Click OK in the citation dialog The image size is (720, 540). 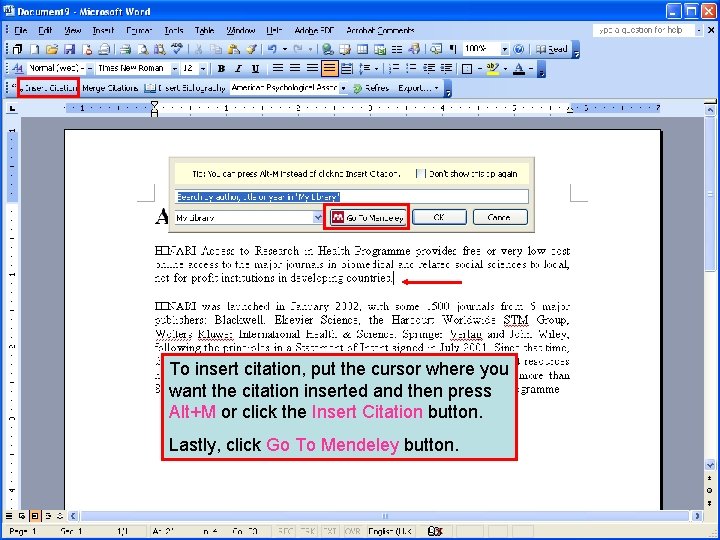pyautogui.click(x=439, y=217)
